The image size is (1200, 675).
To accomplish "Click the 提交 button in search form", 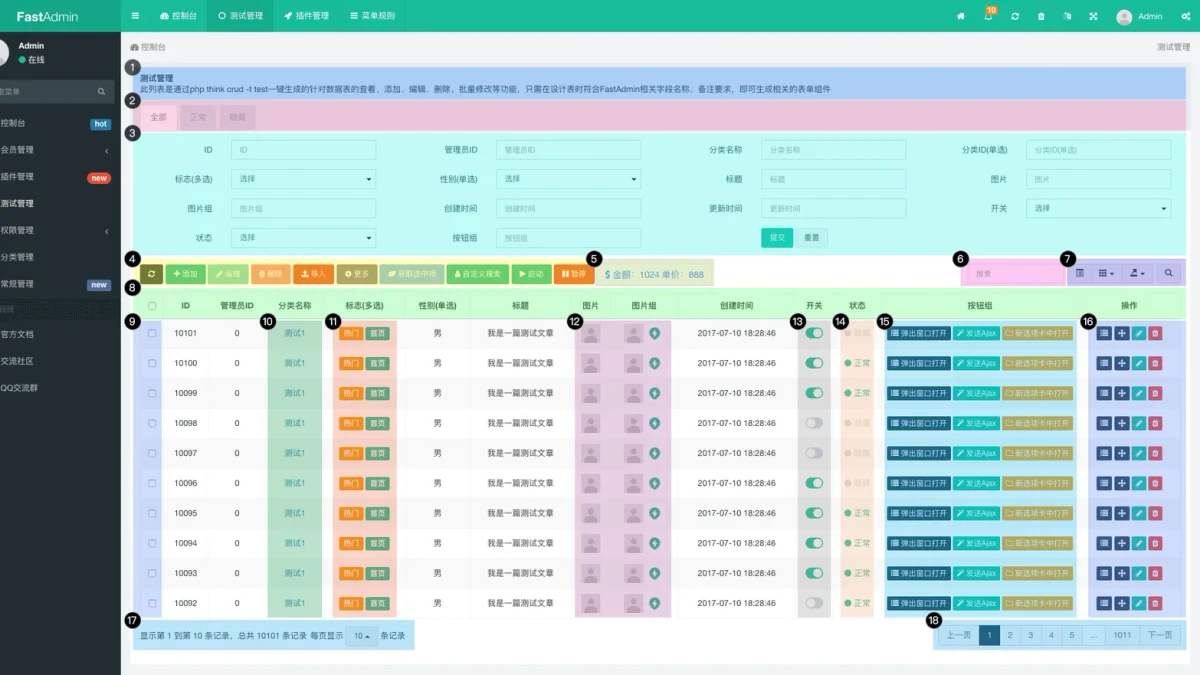I will click(775, 238).
